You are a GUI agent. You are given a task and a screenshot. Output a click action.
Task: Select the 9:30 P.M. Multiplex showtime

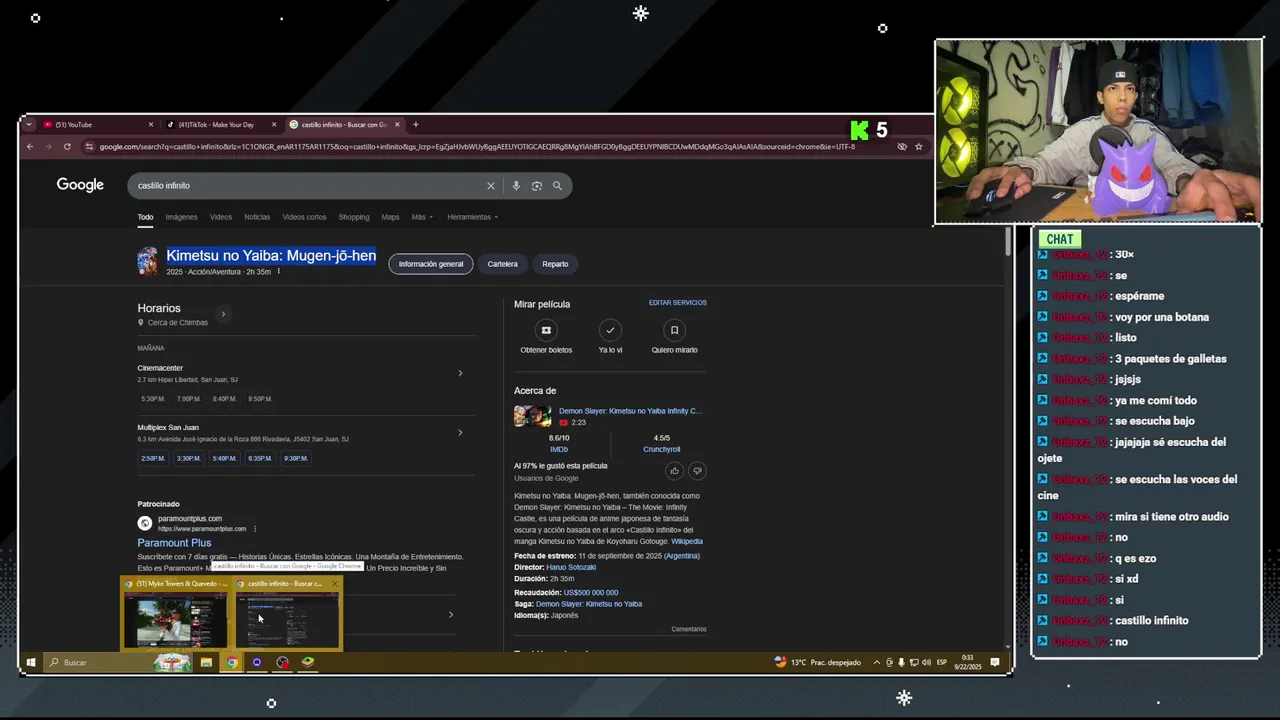(x=296, y=458)
